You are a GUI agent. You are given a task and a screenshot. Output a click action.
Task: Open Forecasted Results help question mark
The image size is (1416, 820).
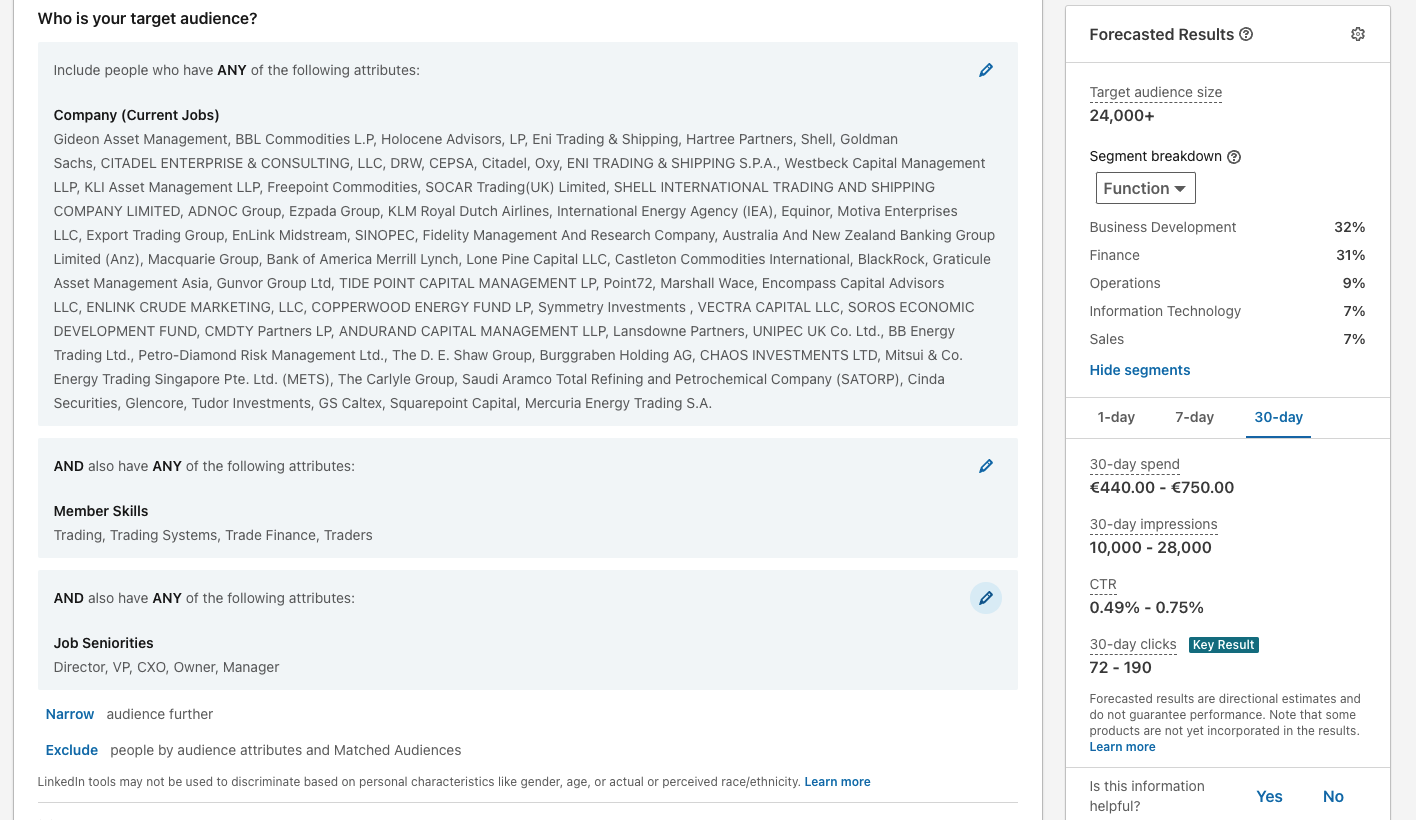coord(1246,34)
